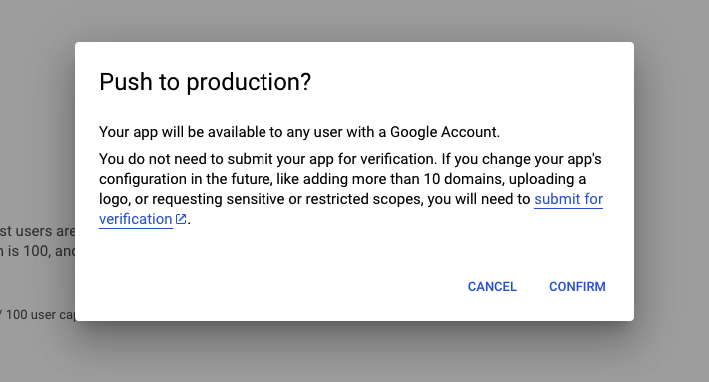Click the dimmed backdrop above the dialog
Image resolution: width=709 pixels, height=382 pixels.
[354, 20]
